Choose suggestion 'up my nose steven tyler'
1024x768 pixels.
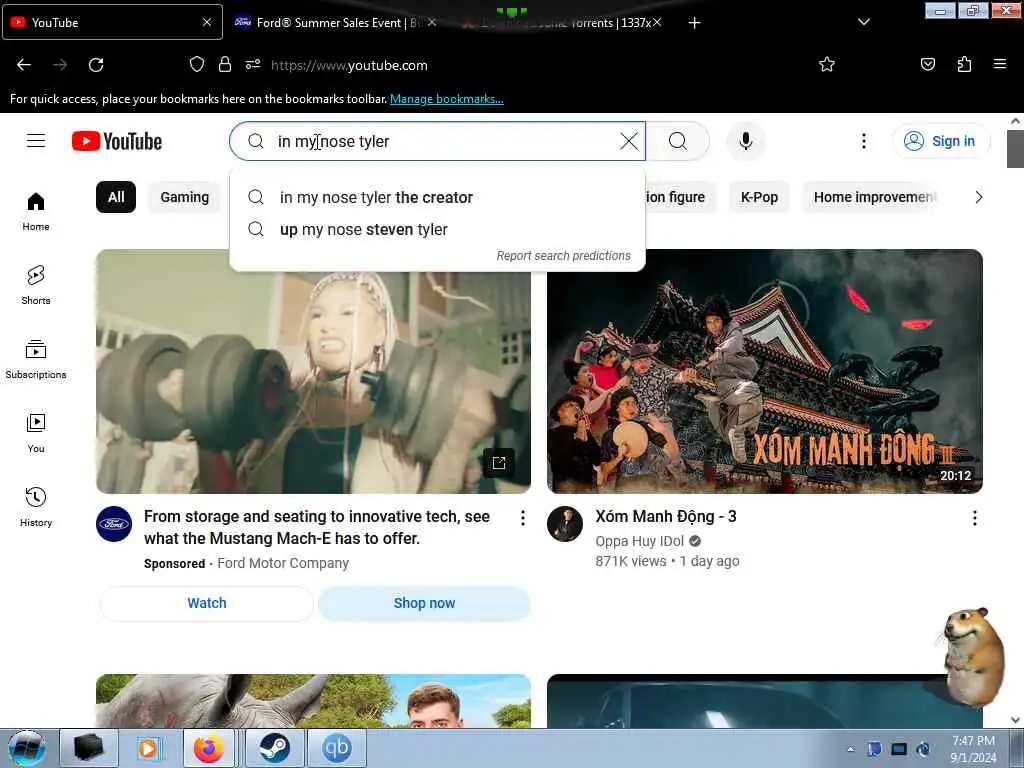click(438, 229)
